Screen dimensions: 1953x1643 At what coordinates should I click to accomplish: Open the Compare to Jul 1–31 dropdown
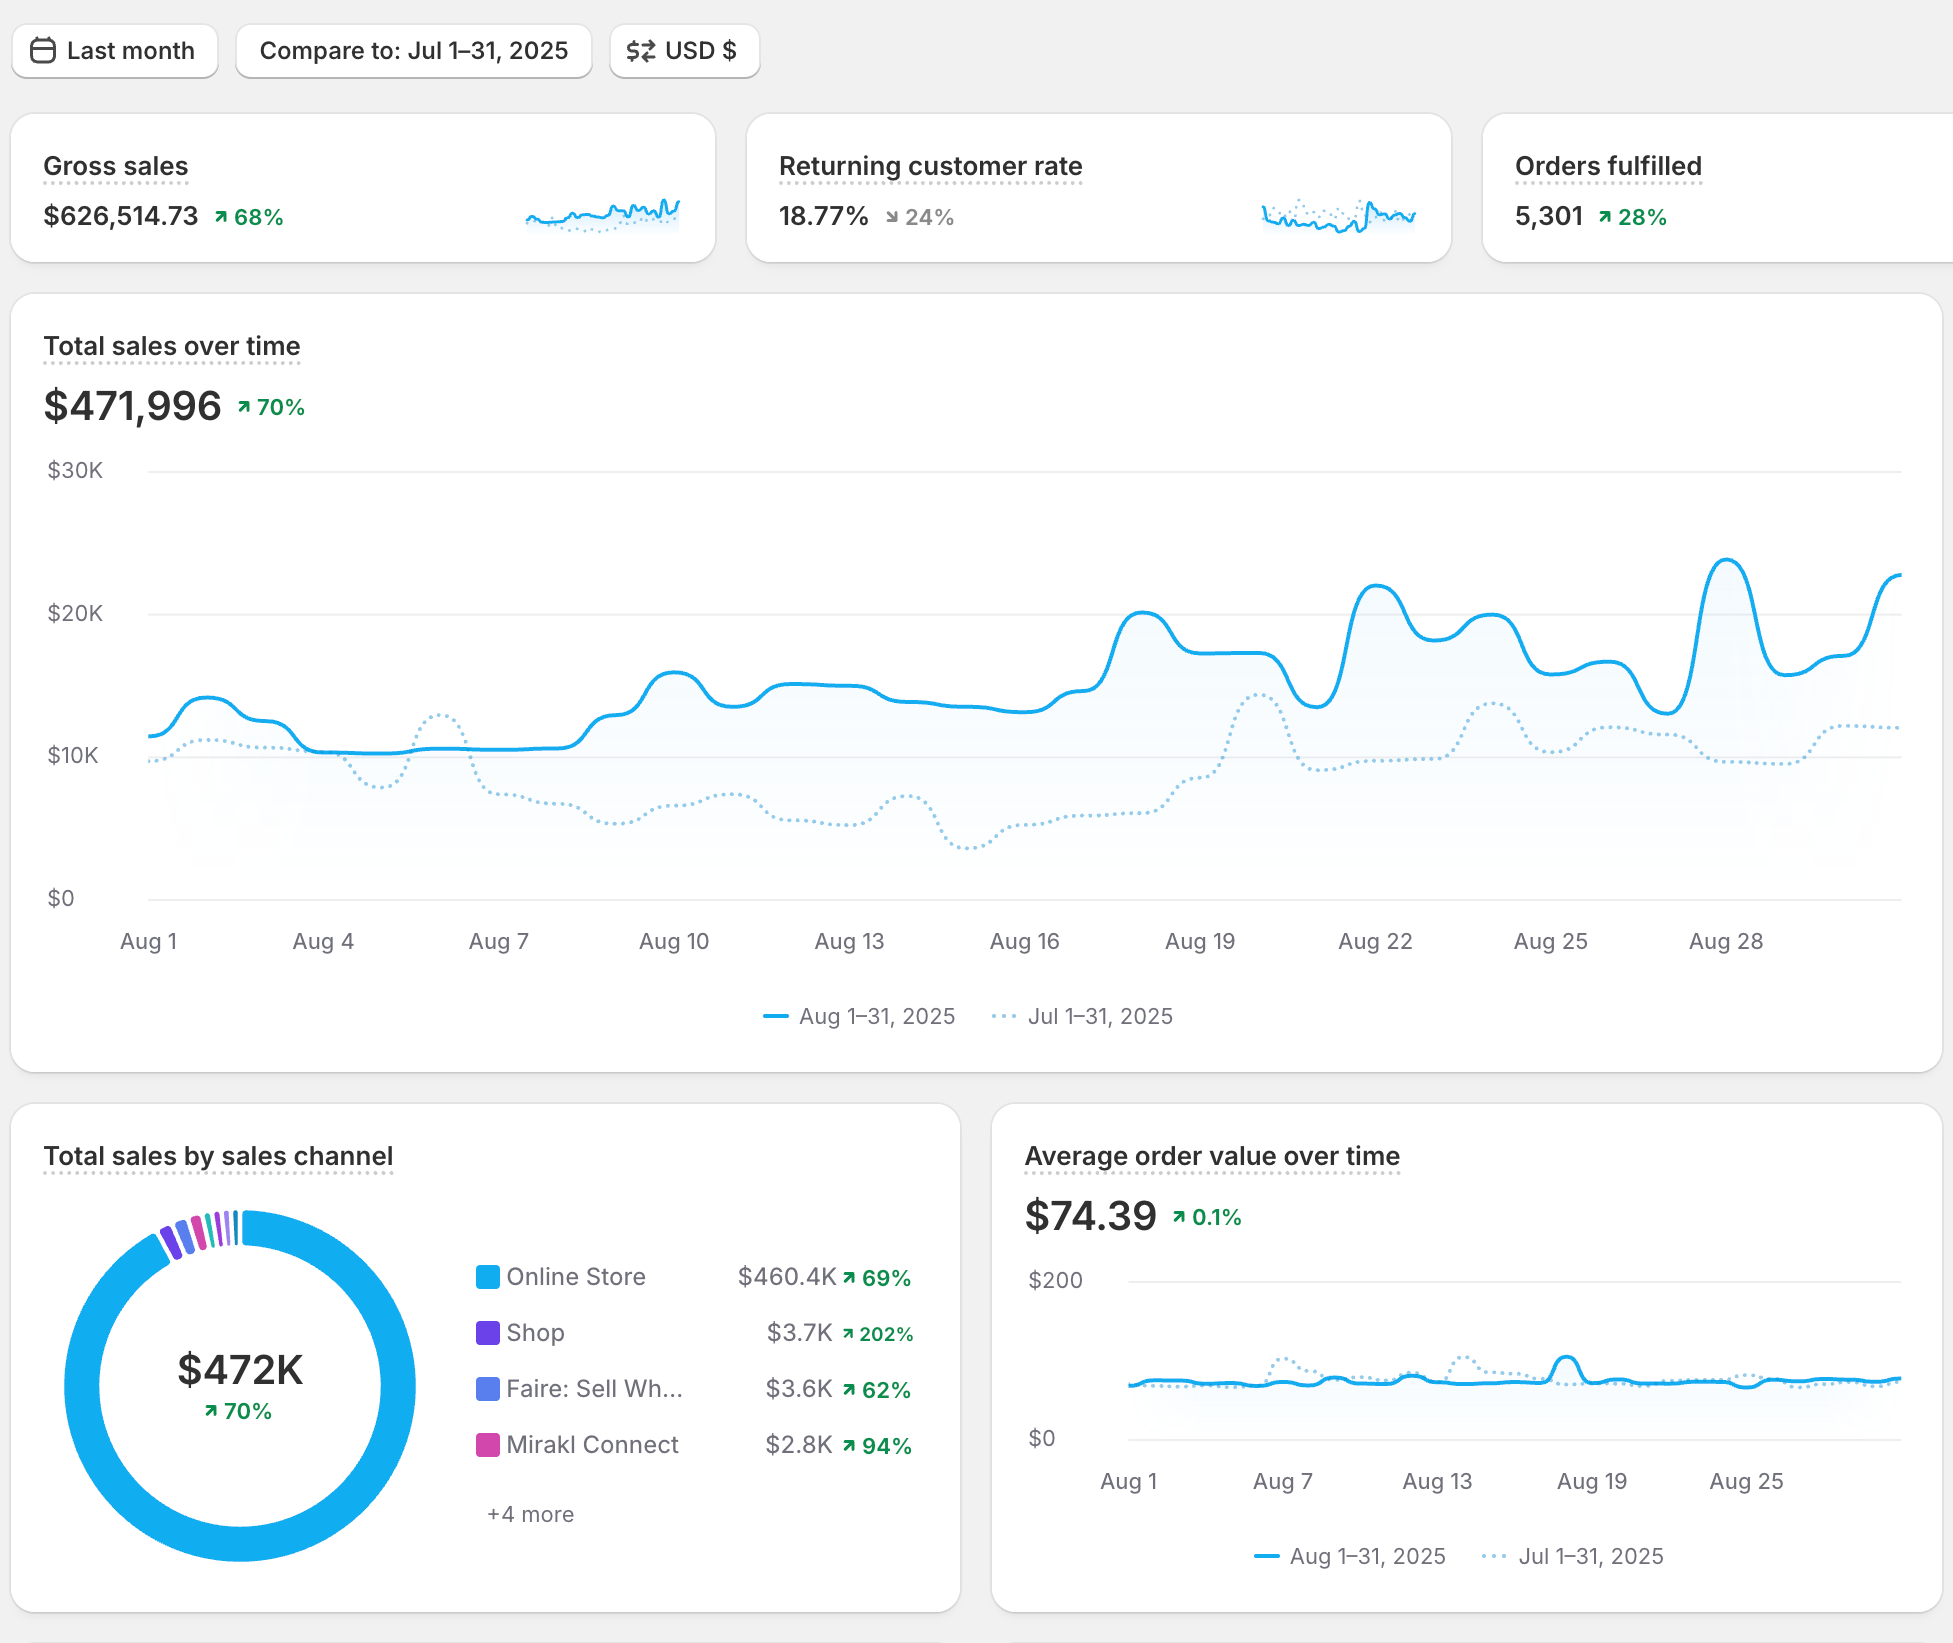pos(413,51)
